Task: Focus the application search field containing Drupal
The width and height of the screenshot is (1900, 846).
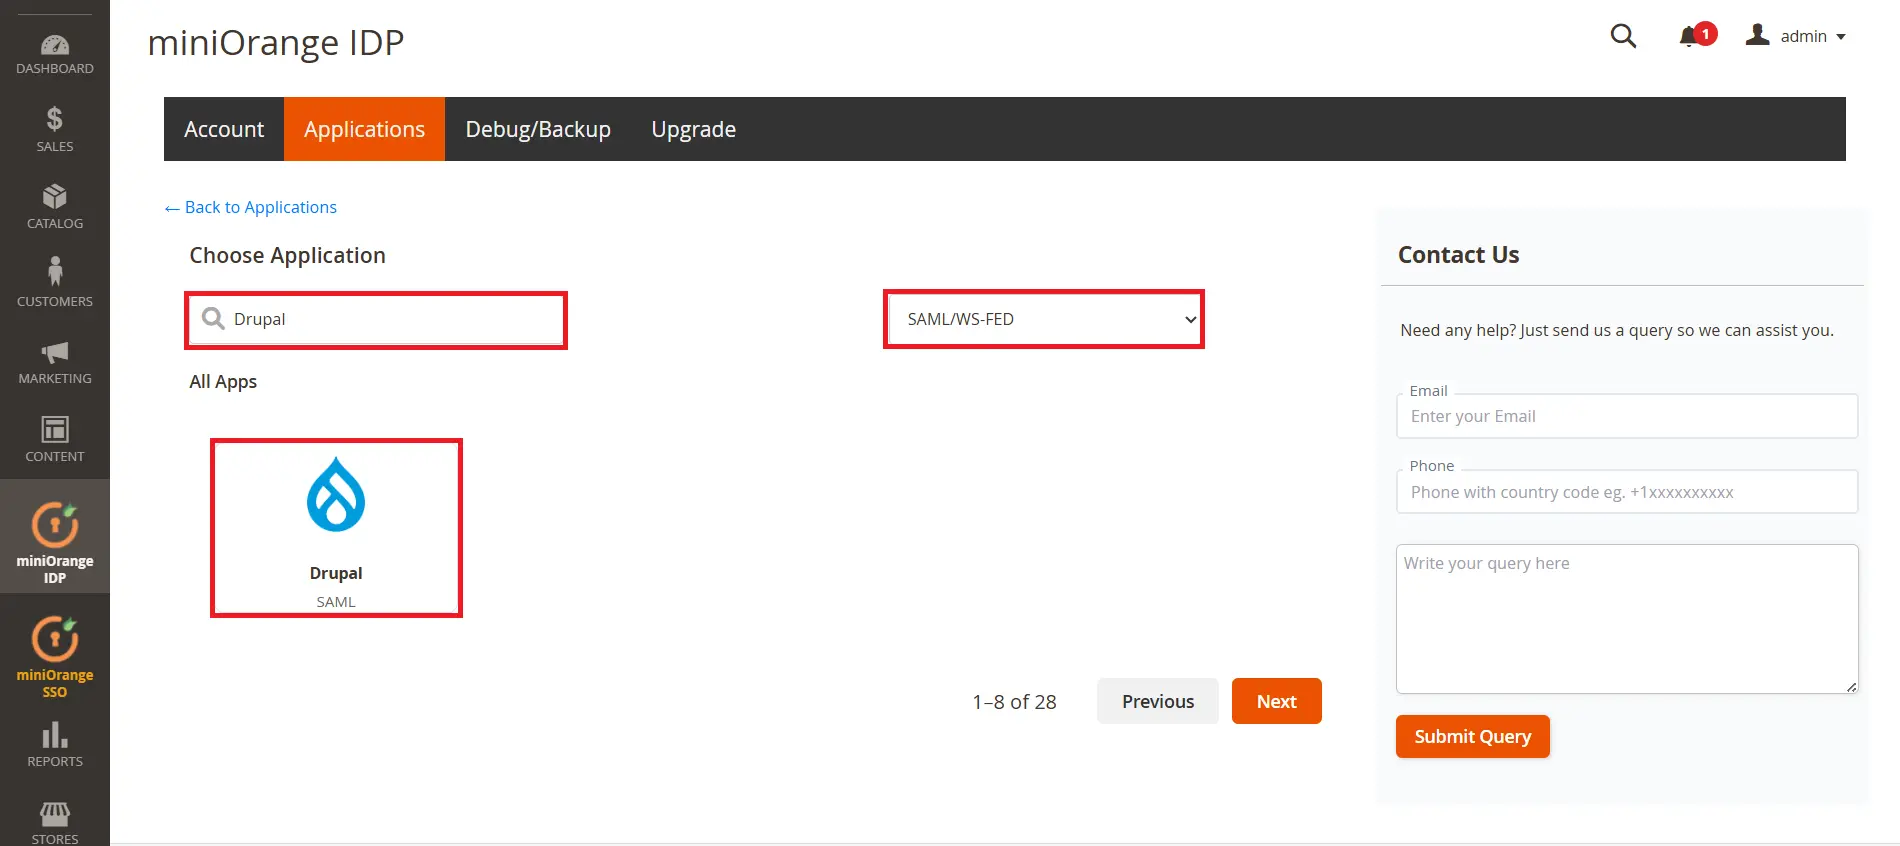Action: [x=376, y=319]
